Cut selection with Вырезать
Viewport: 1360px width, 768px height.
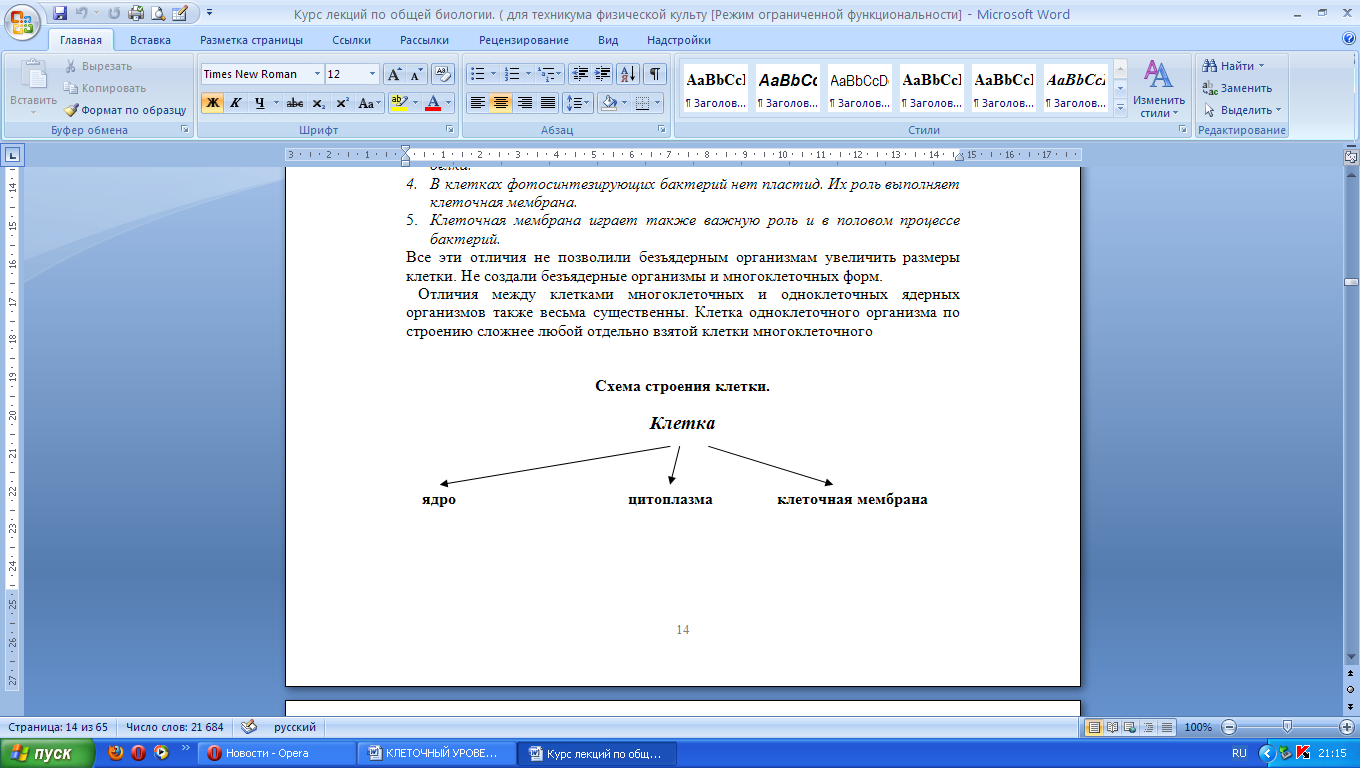pos(98,66)
